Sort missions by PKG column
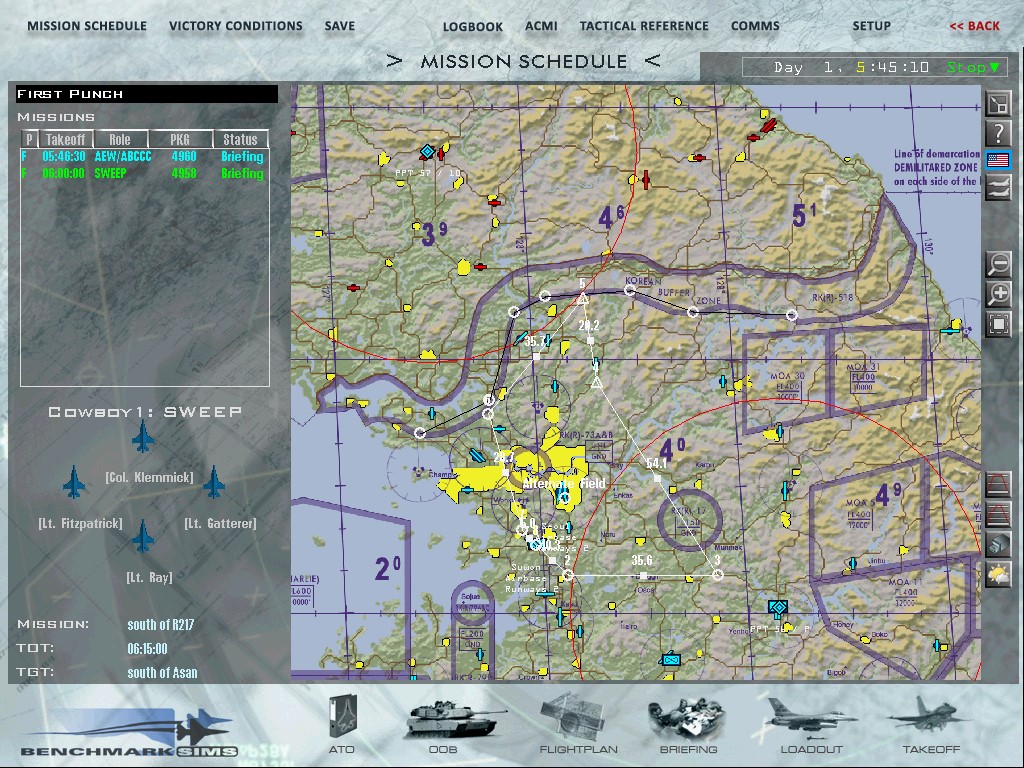1024x768 pixels. click(x=180, y=139)
